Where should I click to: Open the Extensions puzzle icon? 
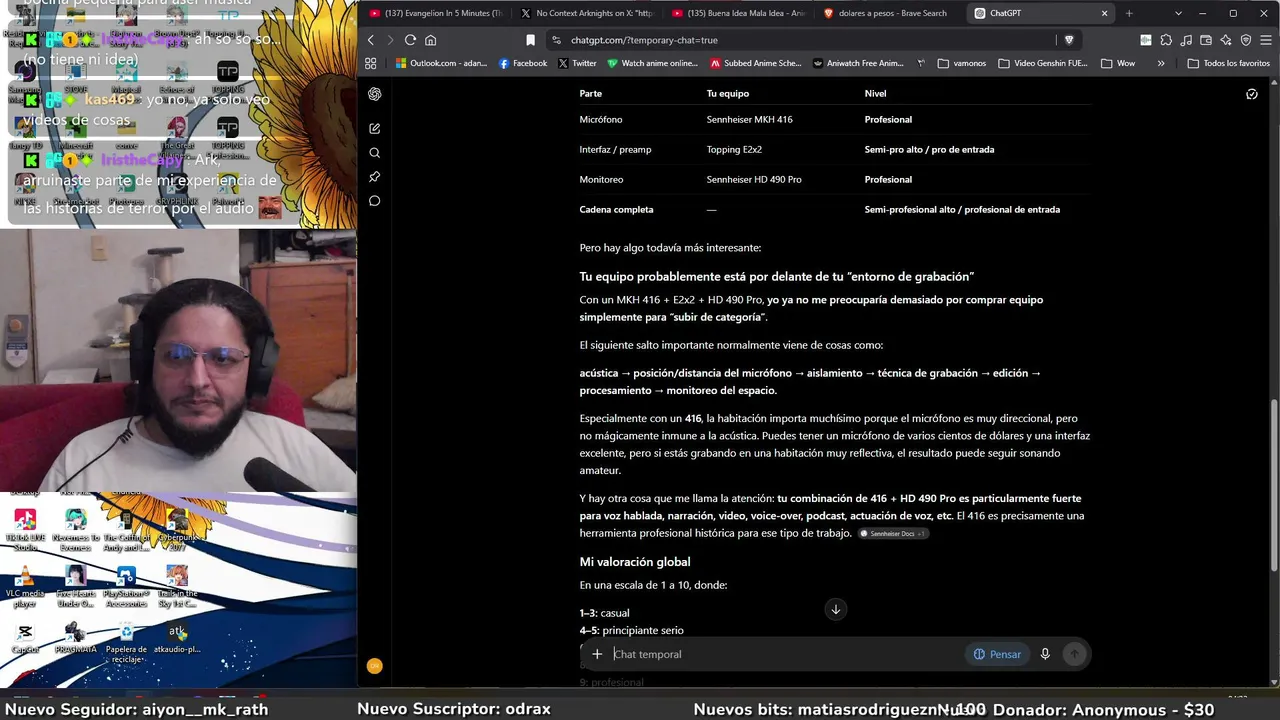coord(1166,40)
